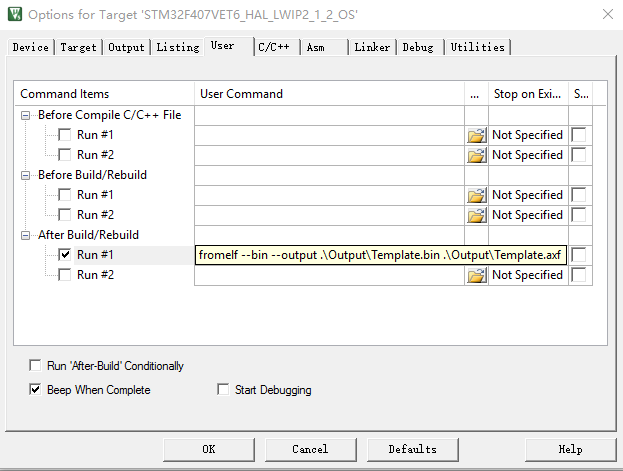Confirm with the OK button
This screenshot has width=623, height=471.
[x=209, y=450]
